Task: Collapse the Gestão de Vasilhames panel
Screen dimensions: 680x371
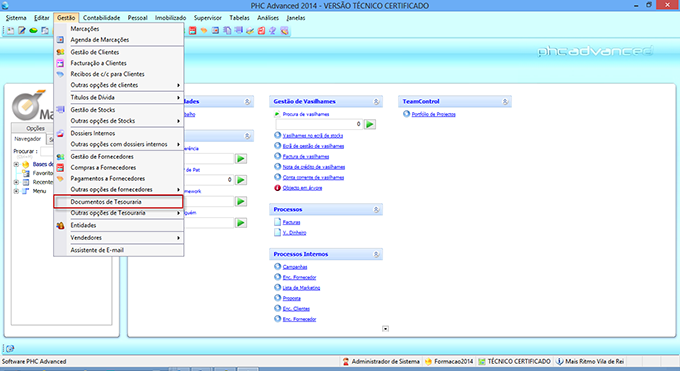Action: [376, 102]
